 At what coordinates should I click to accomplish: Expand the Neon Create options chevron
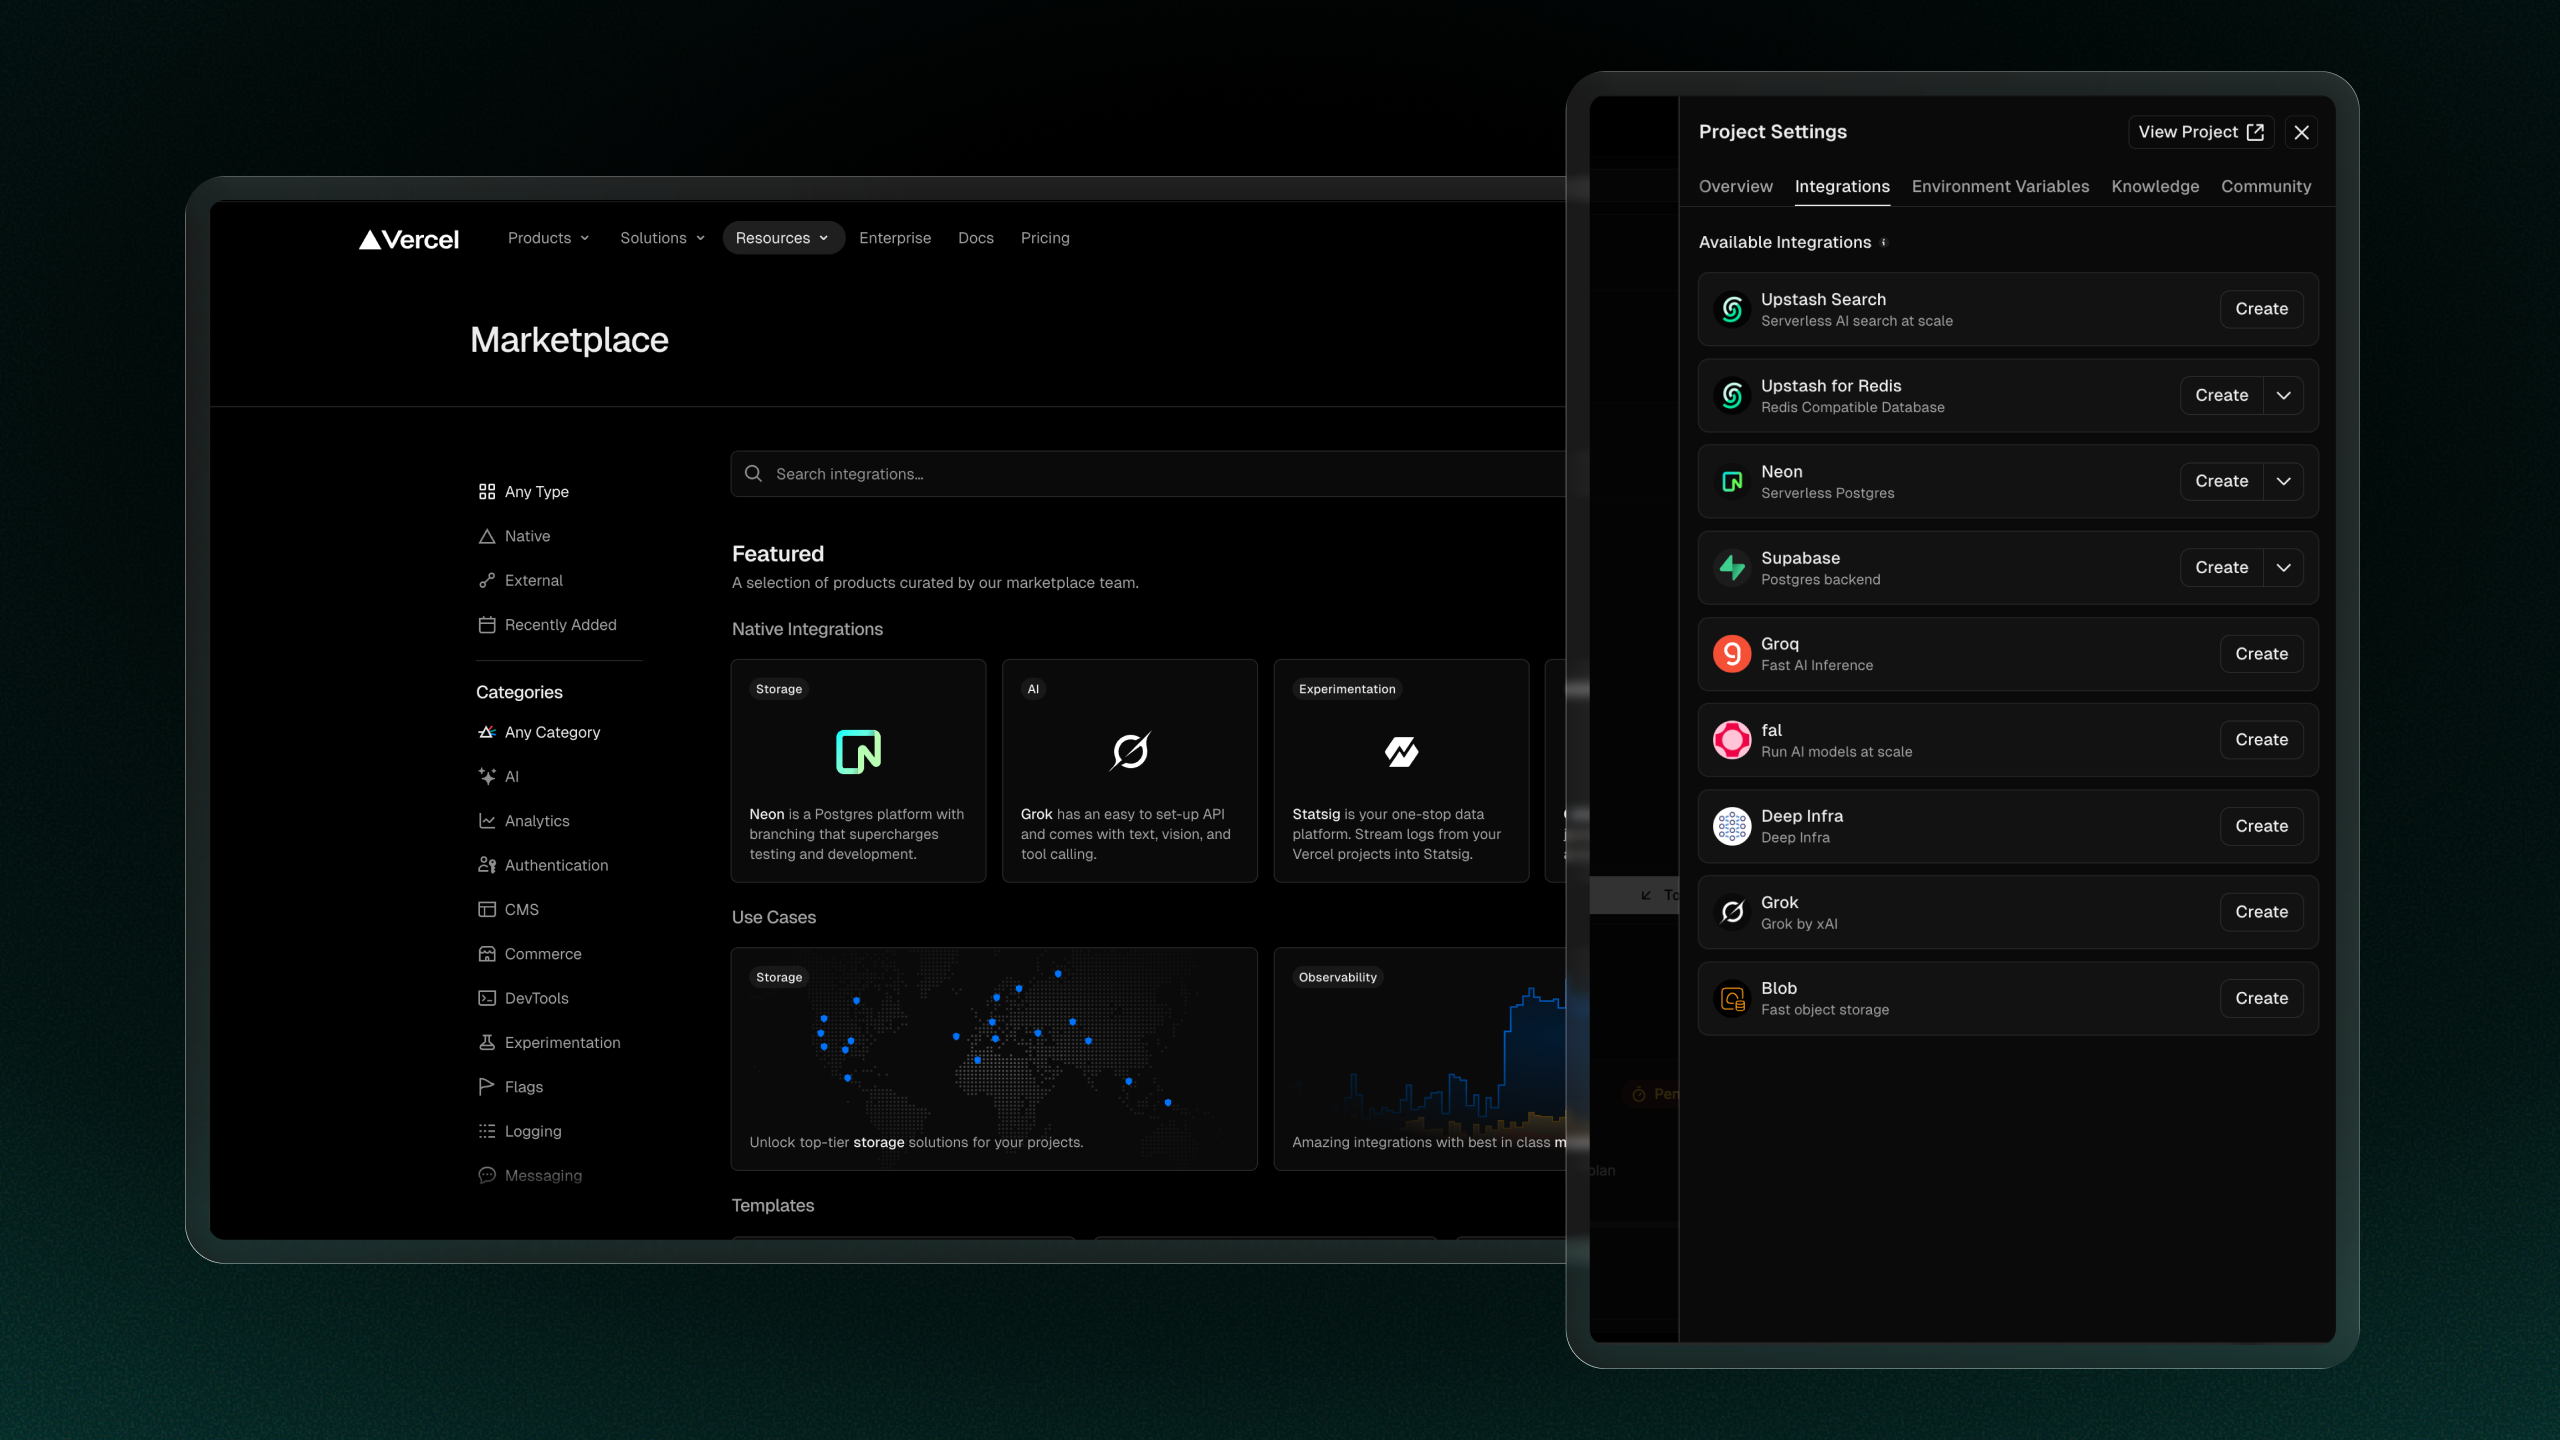pos(2284,481)
